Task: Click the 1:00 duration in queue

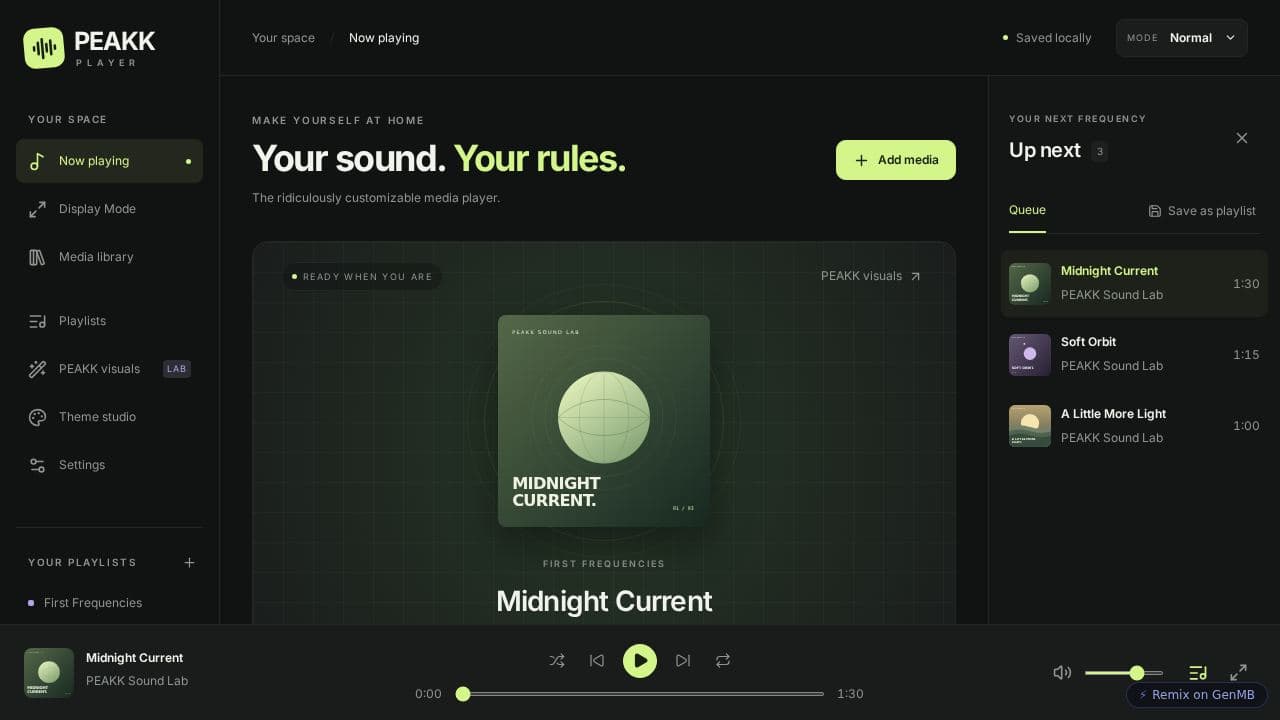Action: [x=1246, y=426]
